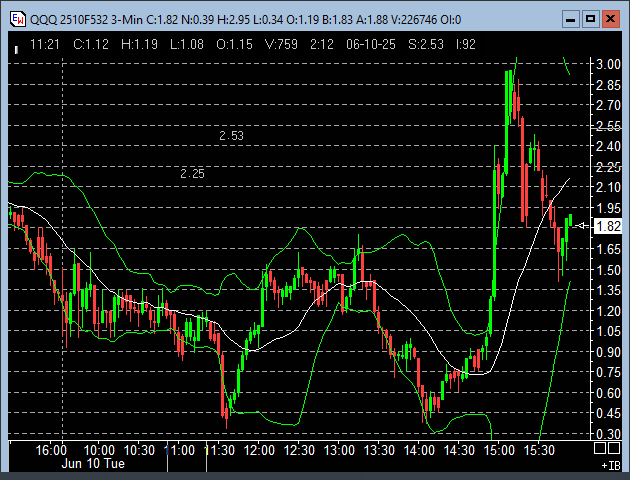
Task: Click the 2.10 price axis label
Action: pyautogui.click(x=608, y=188)
